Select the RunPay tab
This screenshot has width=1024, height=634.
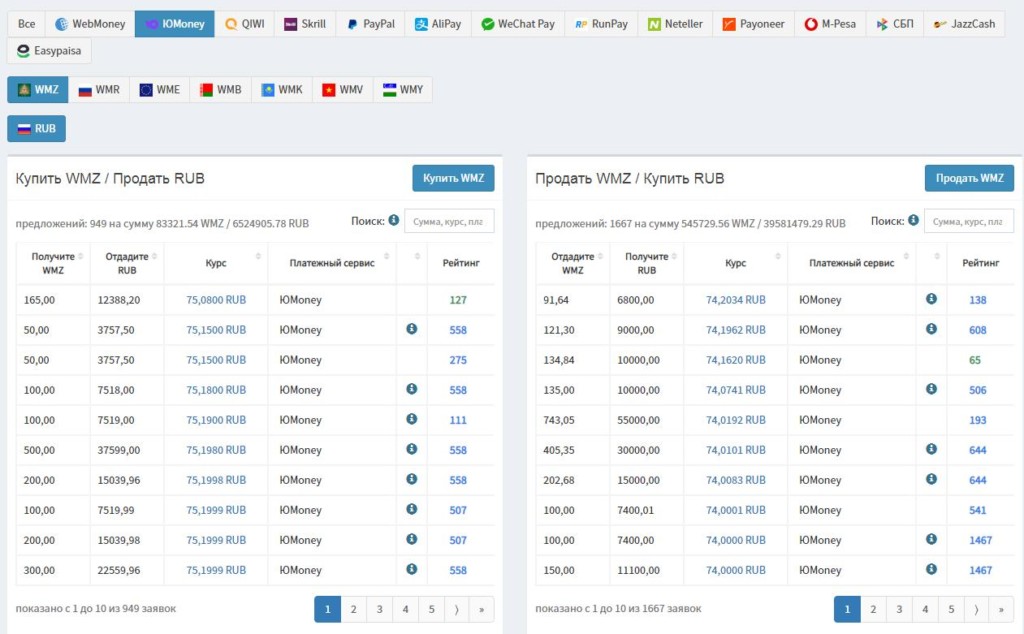point(601,24)
